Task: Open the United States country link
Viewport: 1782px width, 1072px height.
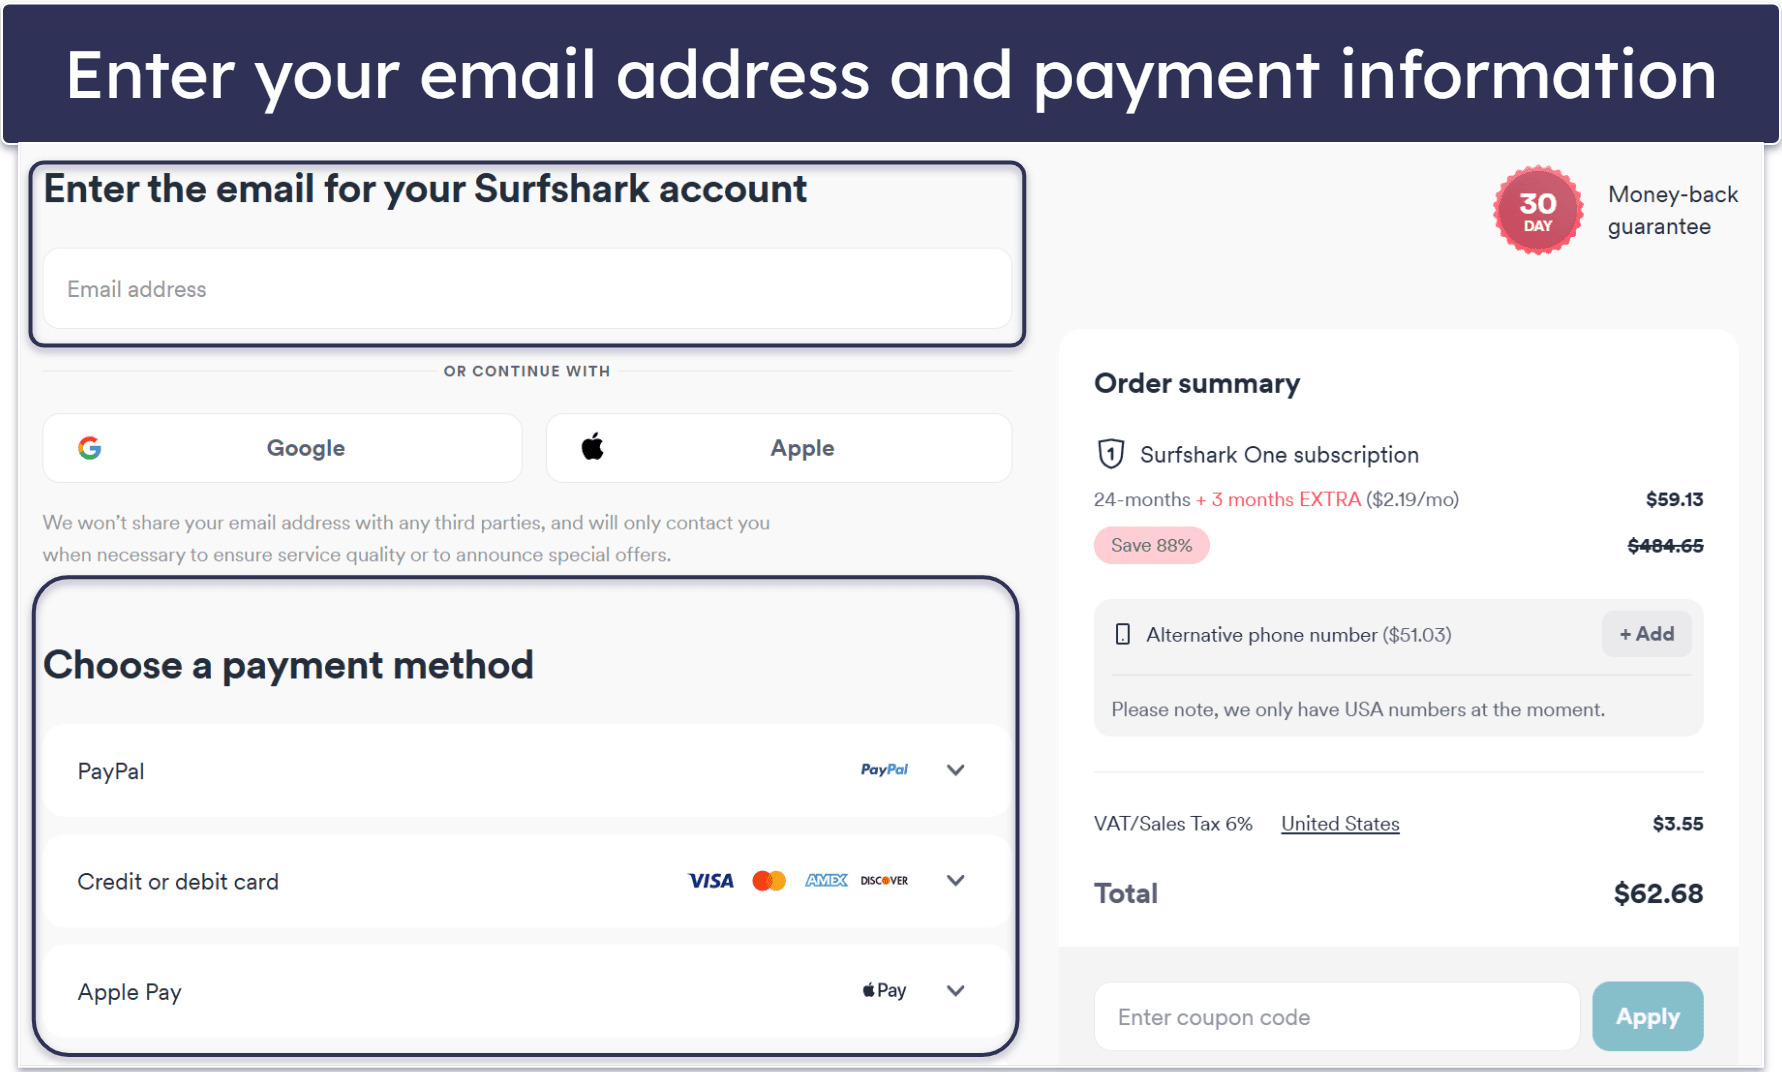Action: click(1340, 824)
